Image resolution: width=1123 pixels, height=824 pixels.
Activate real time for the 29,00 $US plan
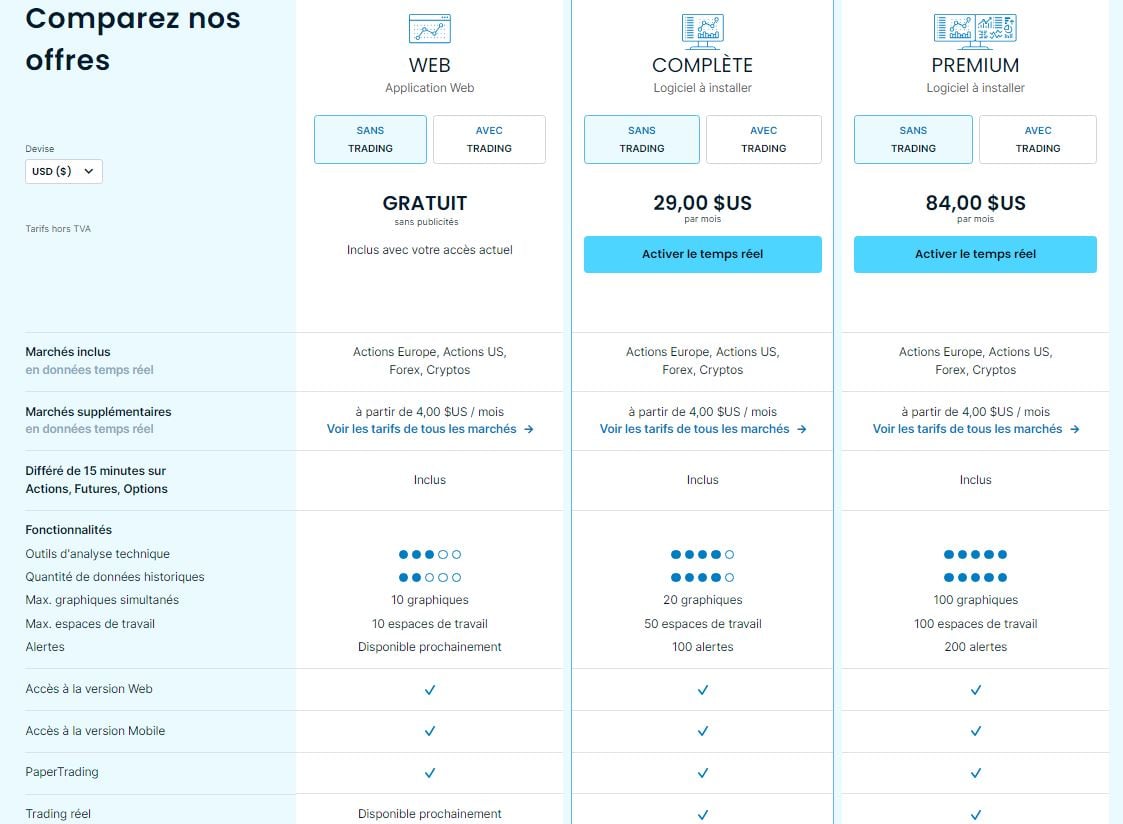click(702, 254)
